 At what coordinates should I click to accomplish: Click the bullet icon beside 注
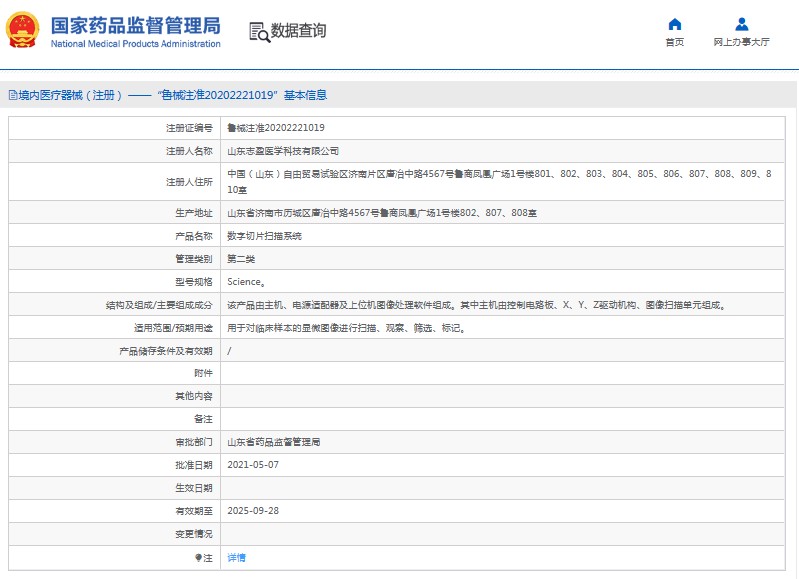[x=198, y=558]
